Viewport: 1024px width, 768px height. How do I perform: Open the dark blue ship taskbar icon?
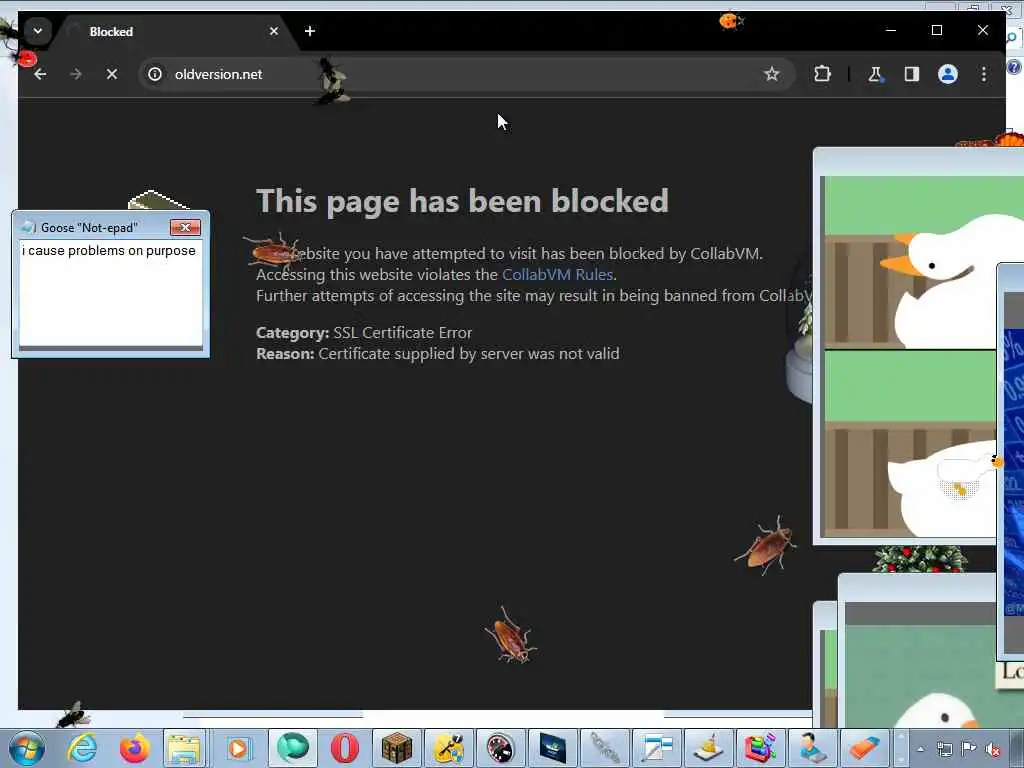coord(552,748)
